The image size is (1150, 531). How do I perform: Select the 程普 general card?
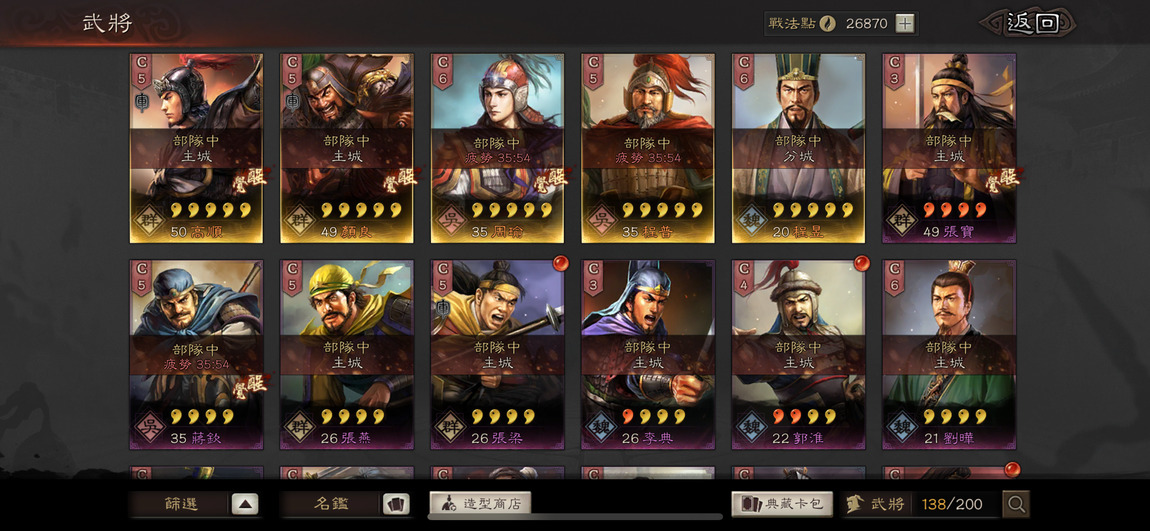[648, 147]
